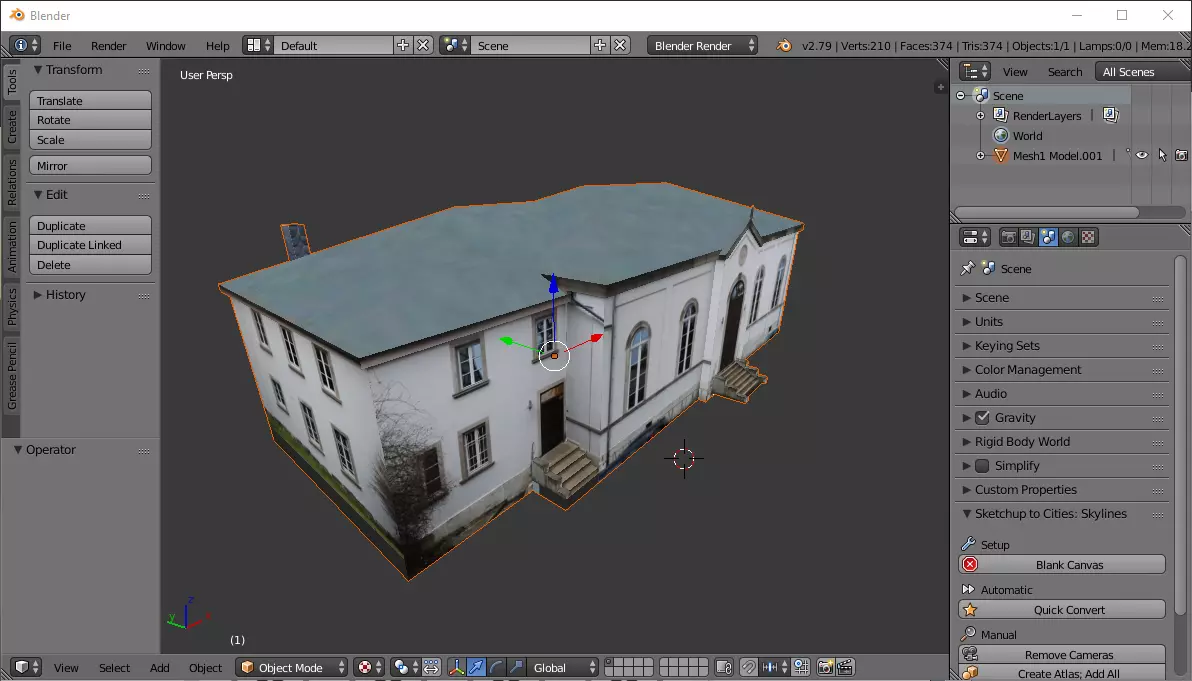Hide Mesh1 Model.001 with the eye icon
This screenshot has width=1192, height=681.
(1141, 156)
